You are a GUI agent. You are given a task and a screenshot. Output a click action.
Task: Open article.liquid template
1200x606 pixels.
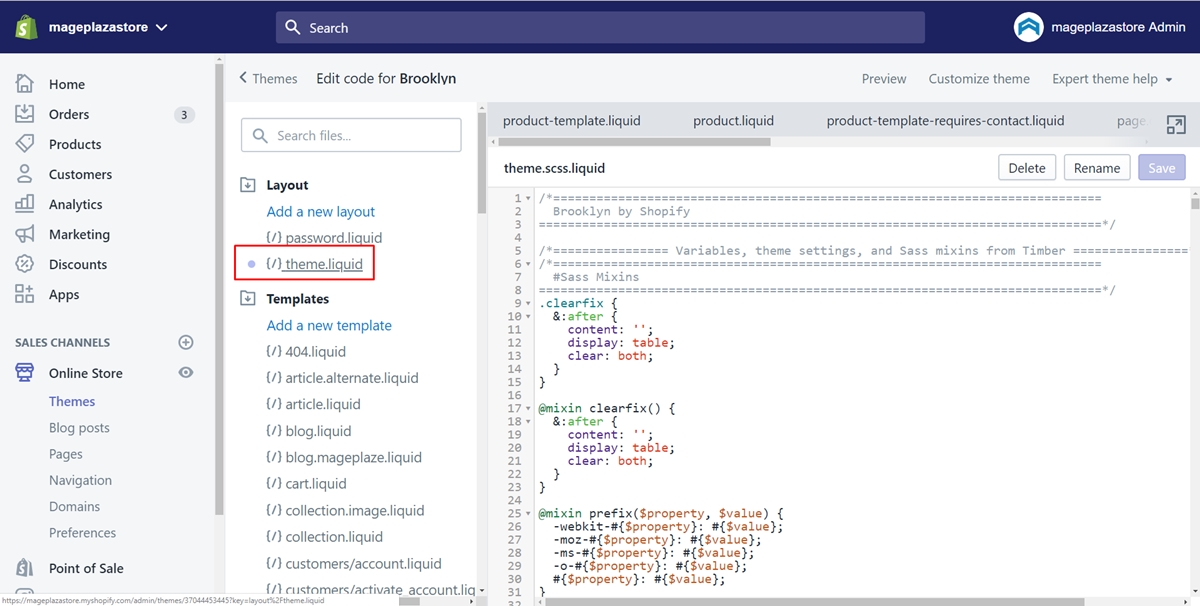313,404
